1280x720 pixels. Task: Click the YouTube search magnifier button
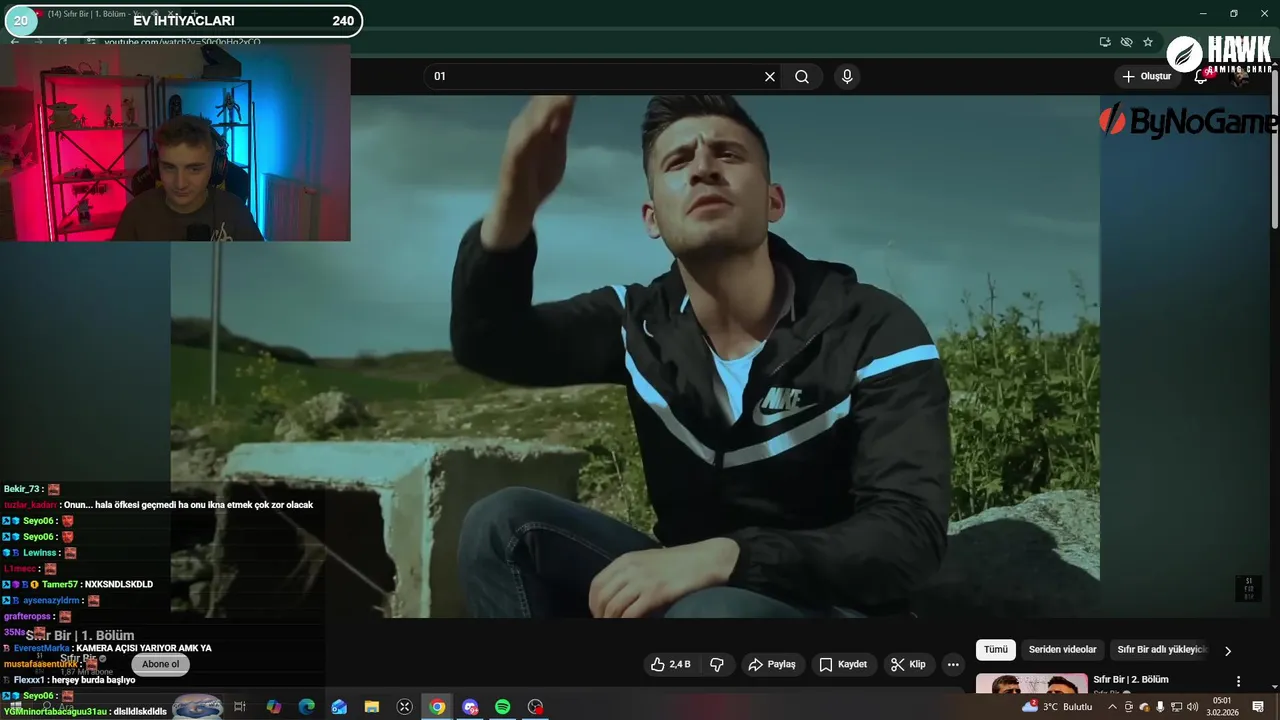pos(802,77)
